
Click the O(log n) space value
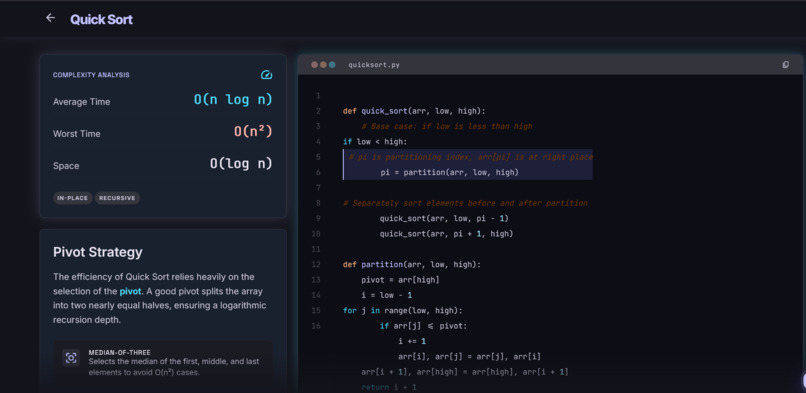241,164
